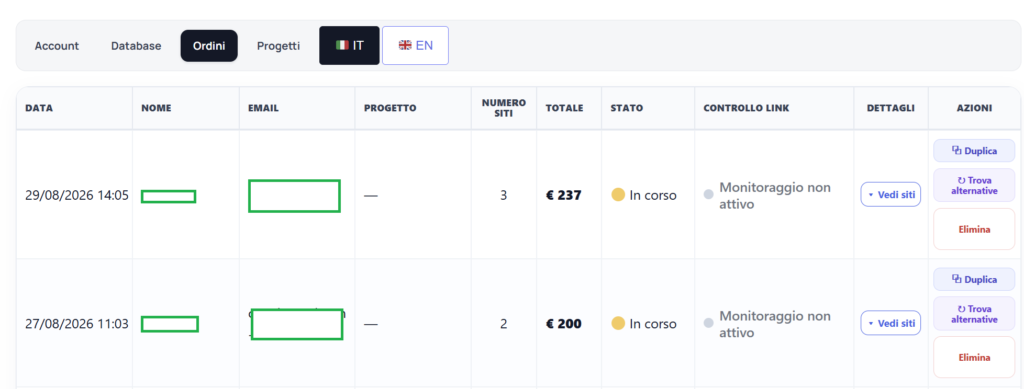The width and height of the screenshot is (1024, 389).
Task: Click refresh icon on second Trova alternative
Action: [961, 309]
